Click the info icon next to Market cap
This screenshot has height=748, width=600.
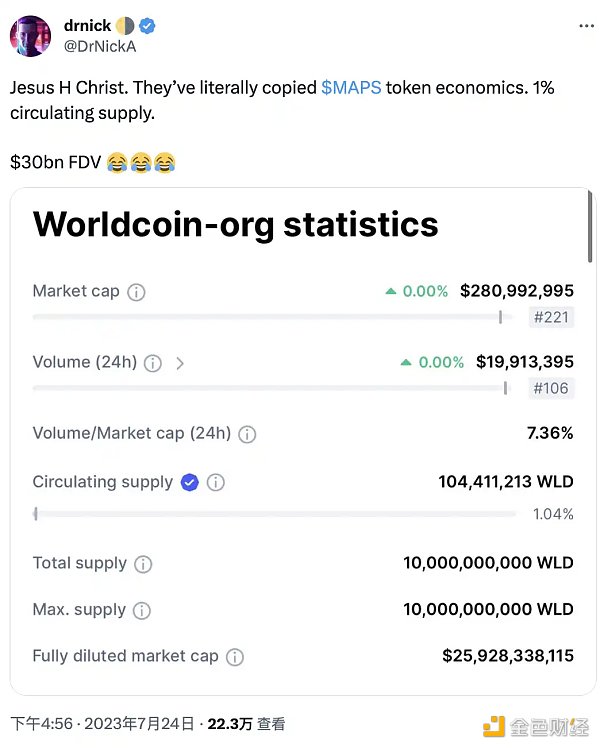[x=137, y=292]
